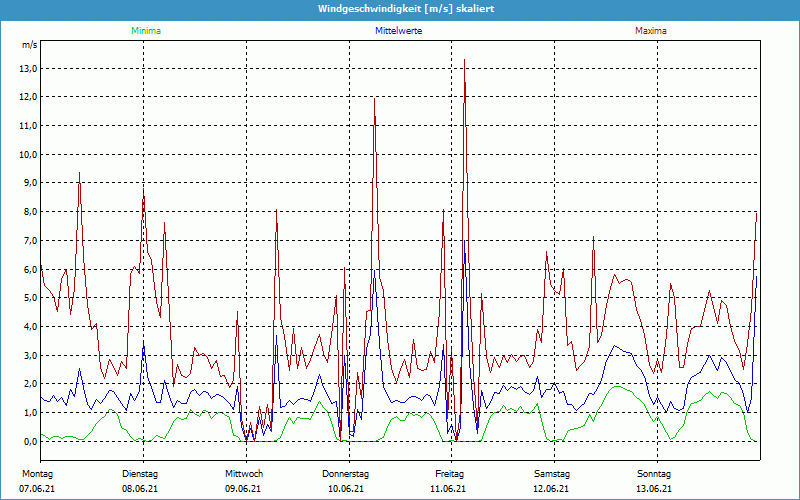This screenshot has width=800, height=500.
Task: Click the 4,0 y-axis value
Action: pos(30,327)
